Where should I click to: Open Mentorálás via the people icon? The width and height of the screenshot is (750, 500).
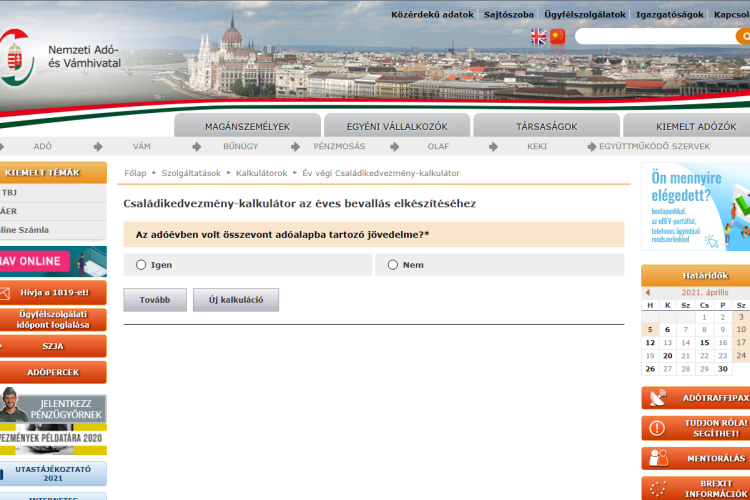(658, 458)
